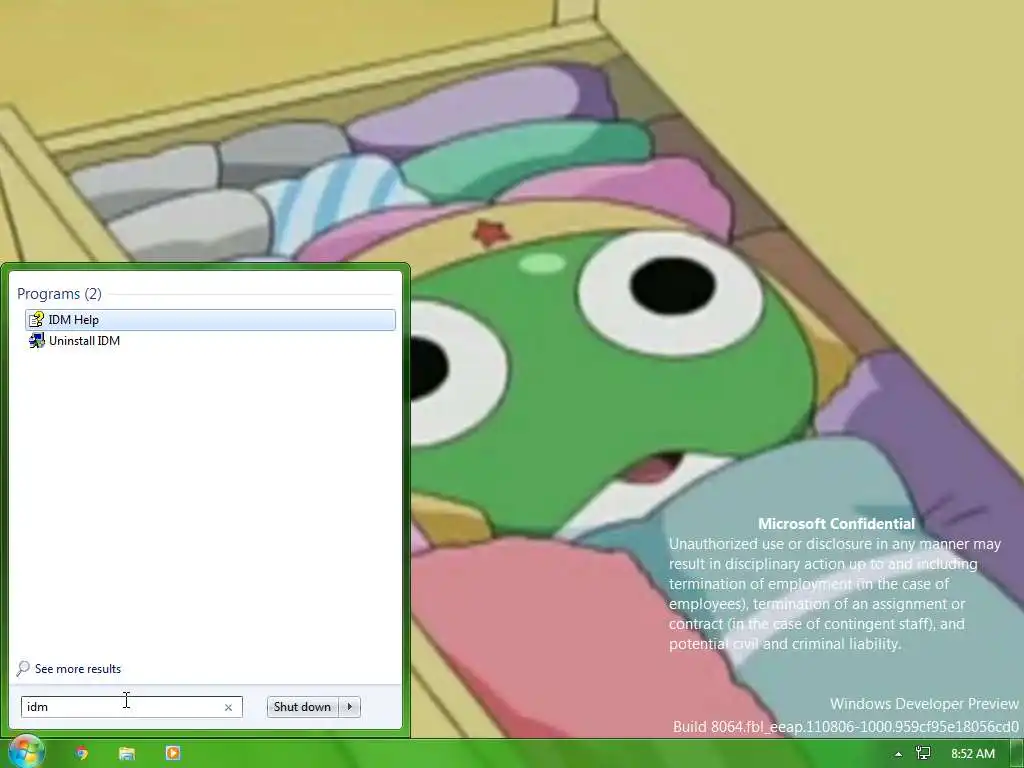Select the Uninstall IDM result
This screenshot has width=1024, height=768.
(210, 340)
